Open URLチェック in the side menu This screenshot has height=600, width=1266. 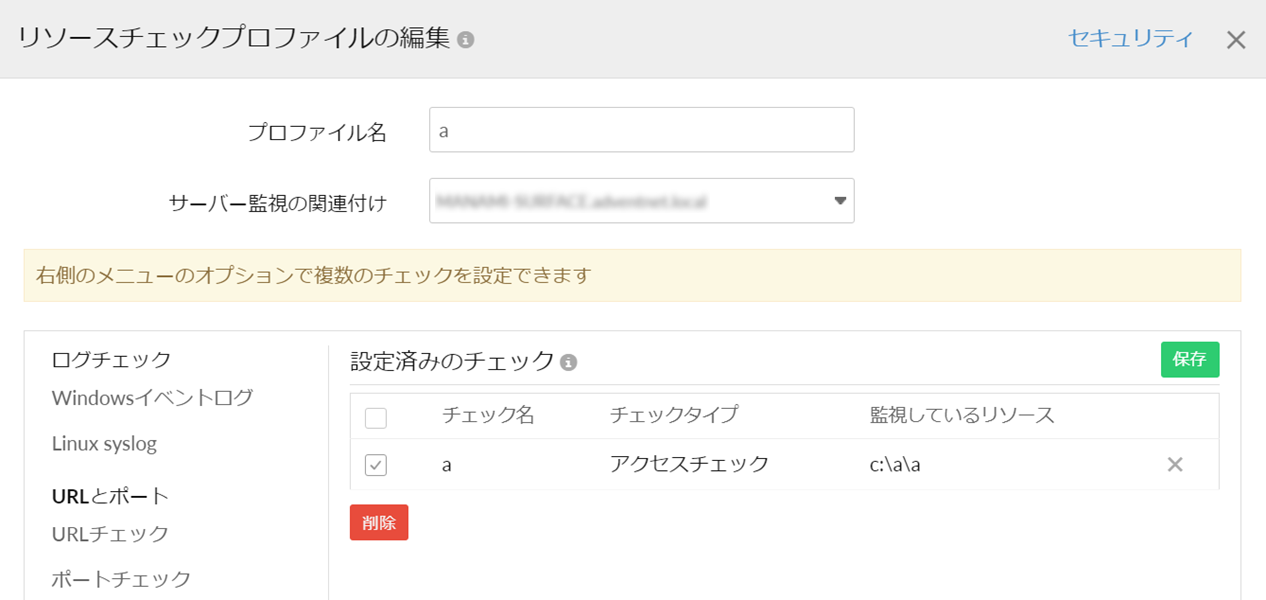point(110,534)
